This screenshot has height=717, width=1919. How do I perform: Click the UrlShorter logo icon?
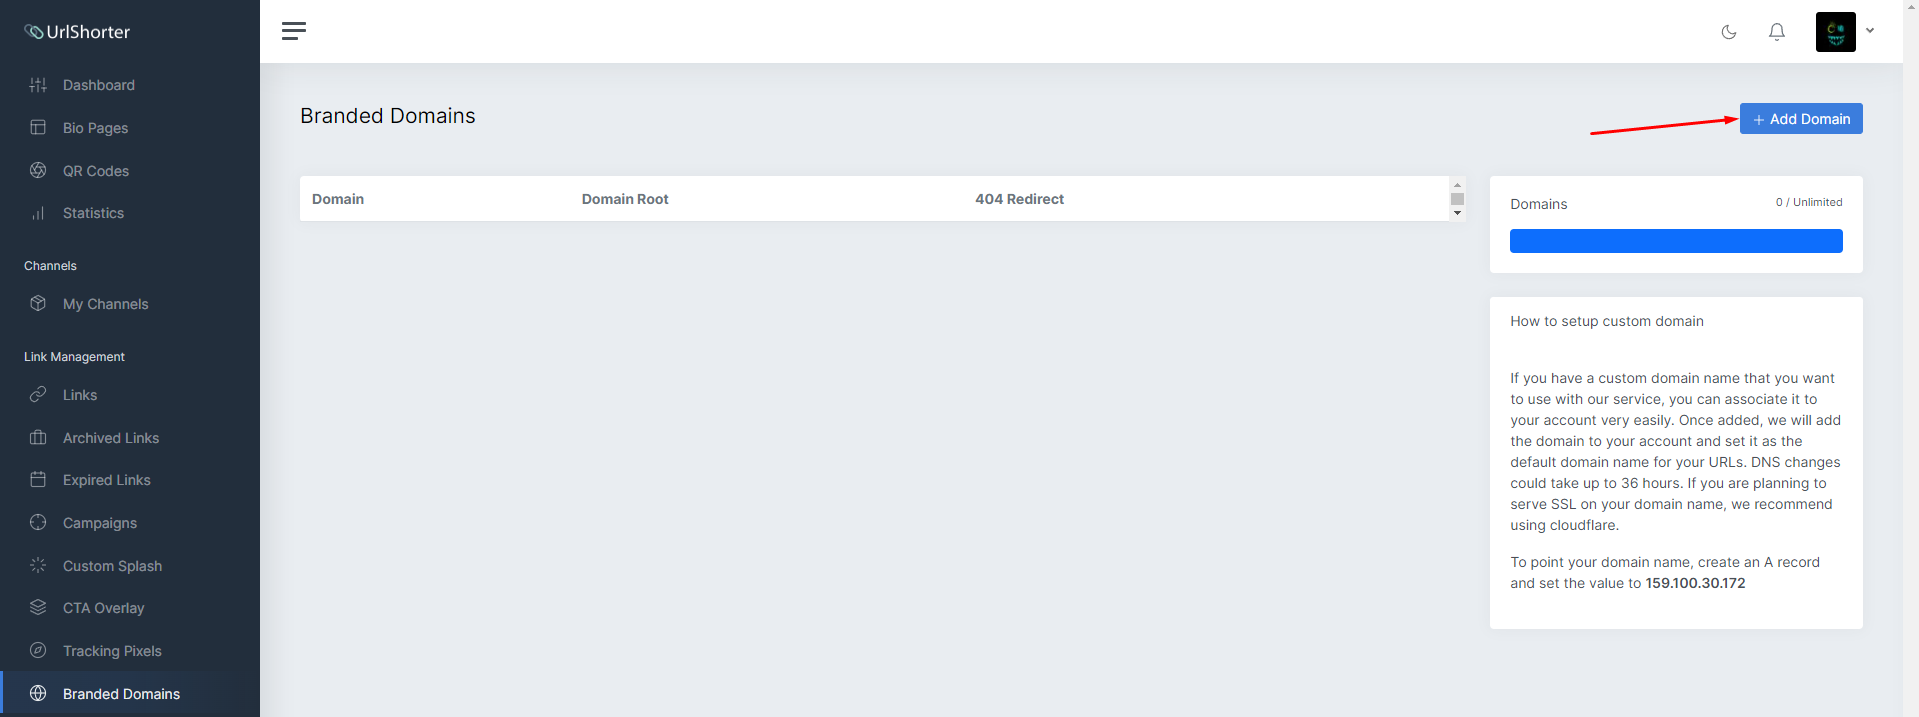pyautogui.click(x=33, y=32)
